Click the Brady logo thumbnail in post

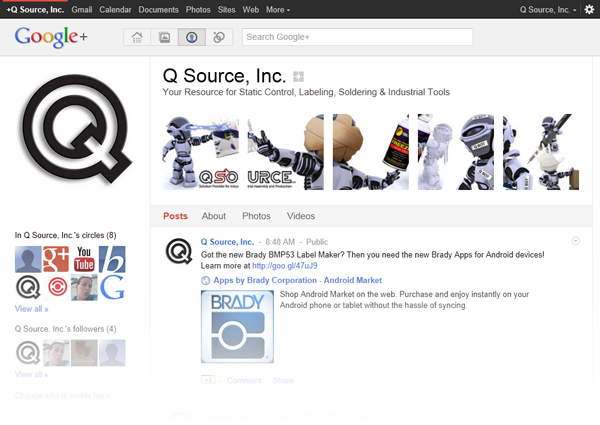tap(237, 326)
